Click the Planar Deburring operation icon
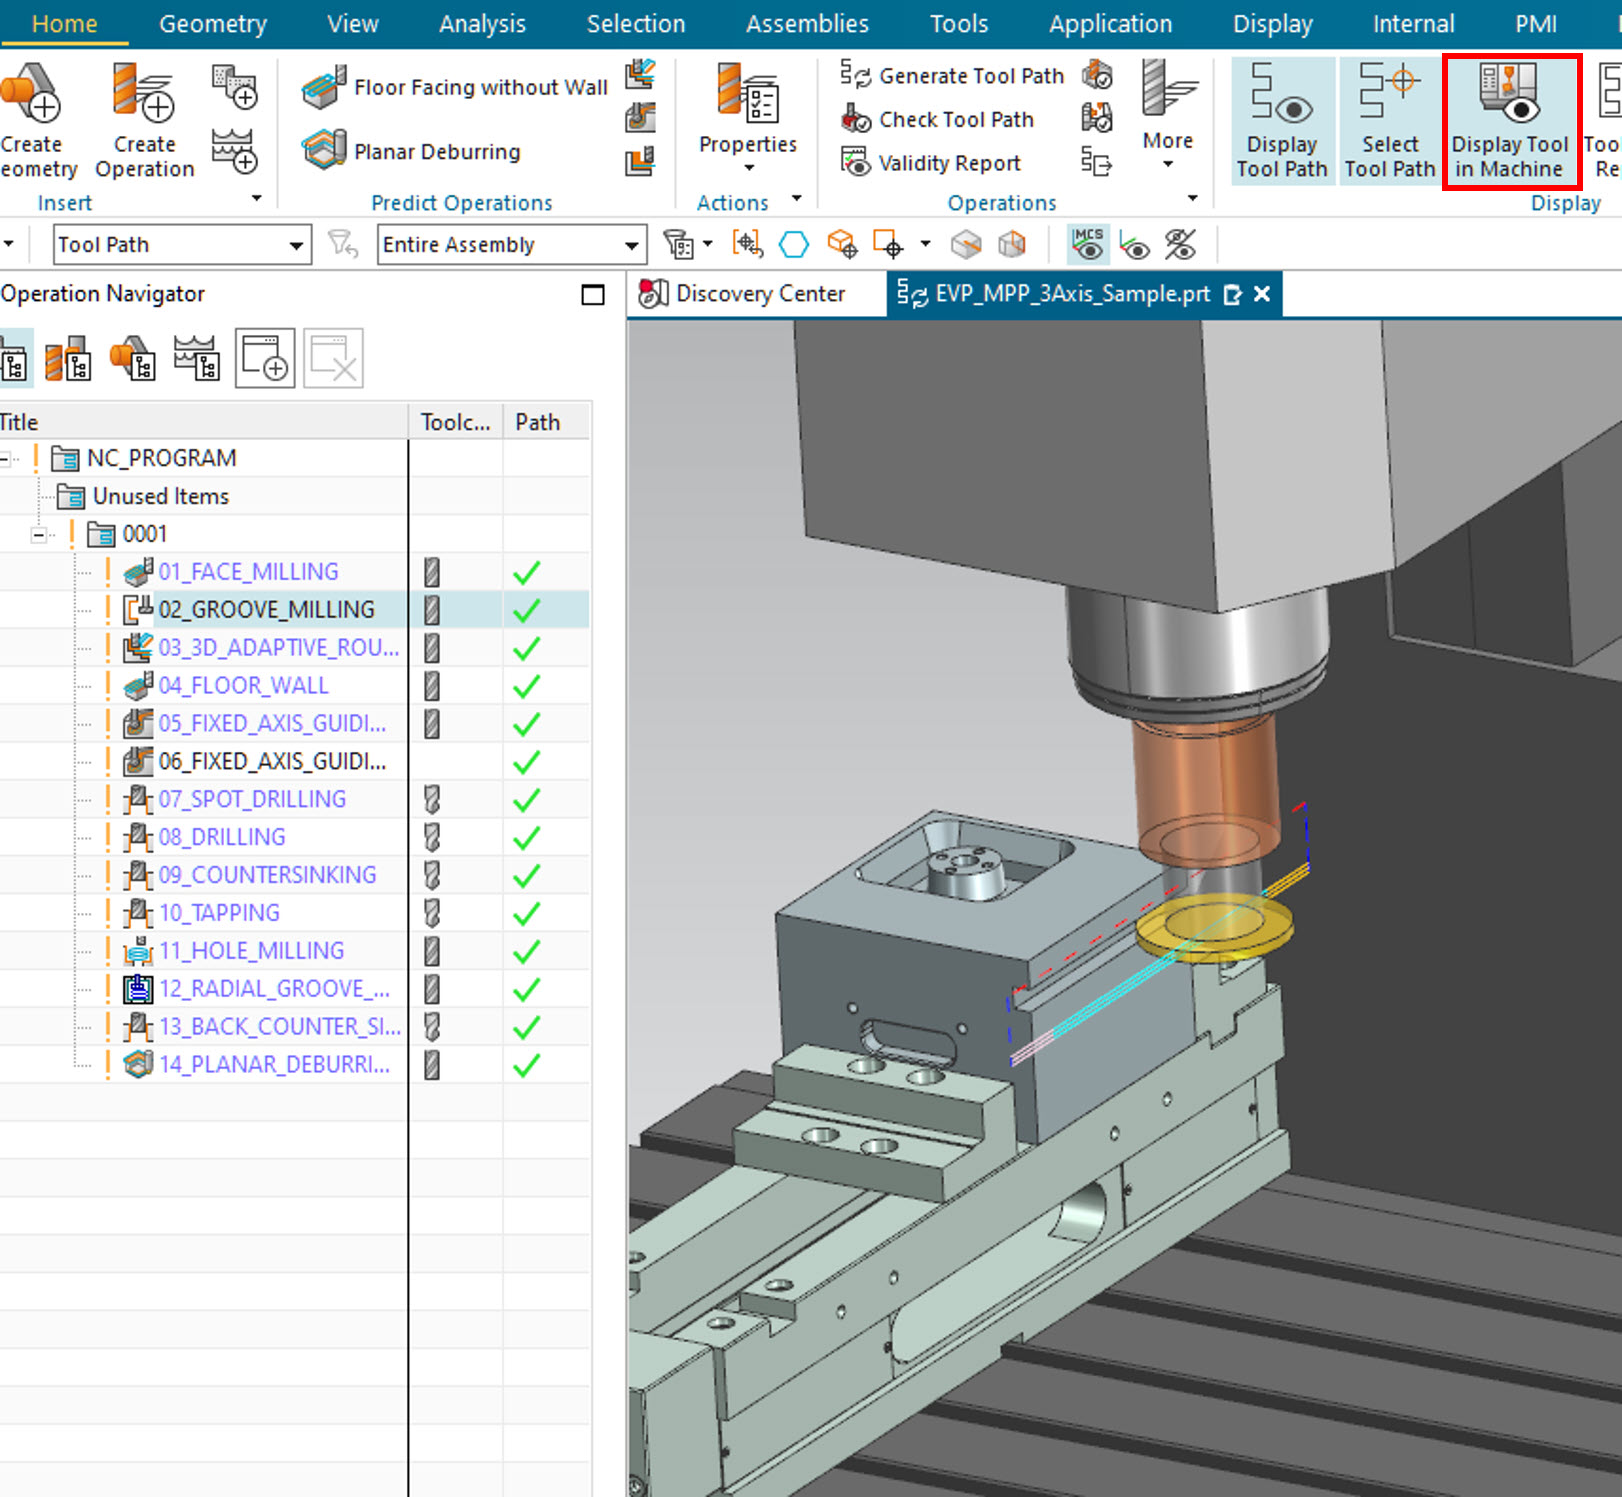 [x=324, y=151]
